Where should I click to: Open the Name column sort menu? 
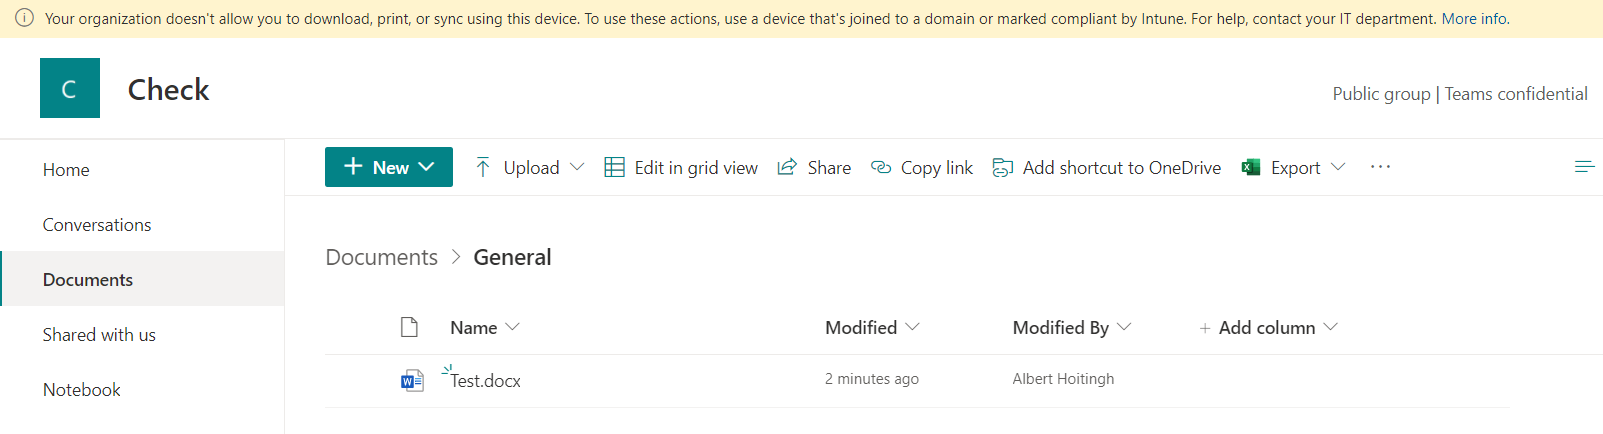[x=485, y=327]
